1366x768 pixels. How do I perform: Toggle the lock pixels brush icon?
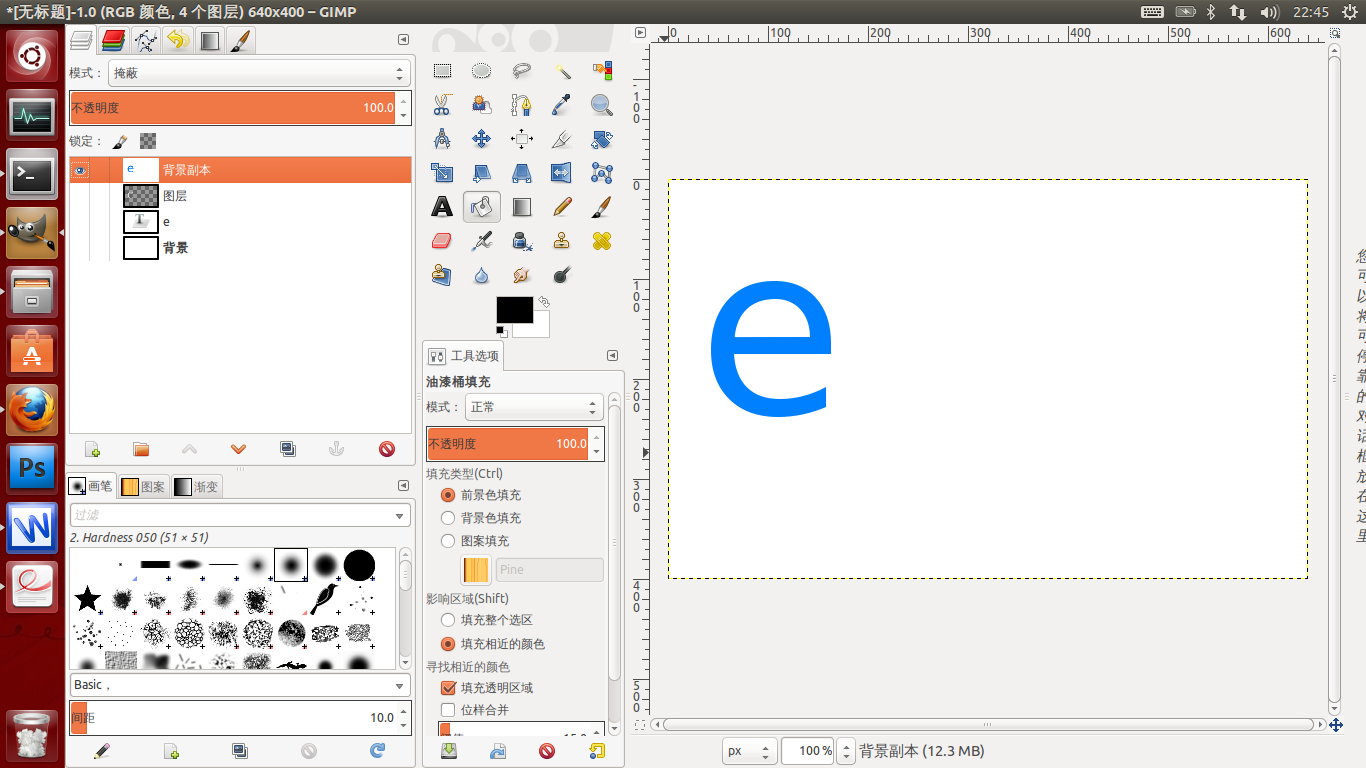(x=120, y=142)
